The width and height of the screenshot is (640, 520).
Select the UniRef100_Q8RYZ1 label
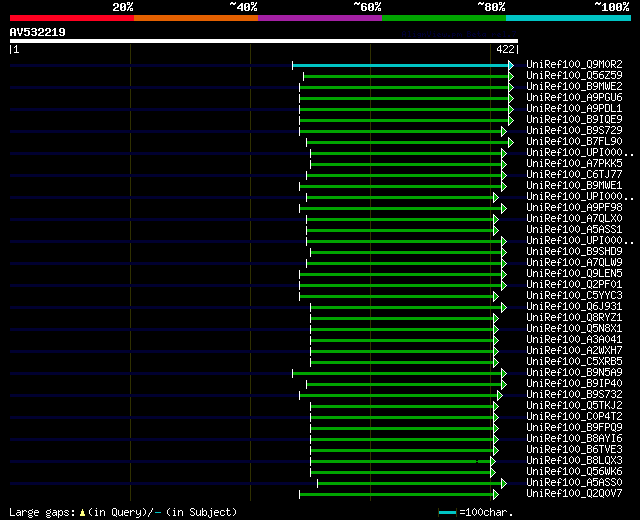tap(574, 318)
